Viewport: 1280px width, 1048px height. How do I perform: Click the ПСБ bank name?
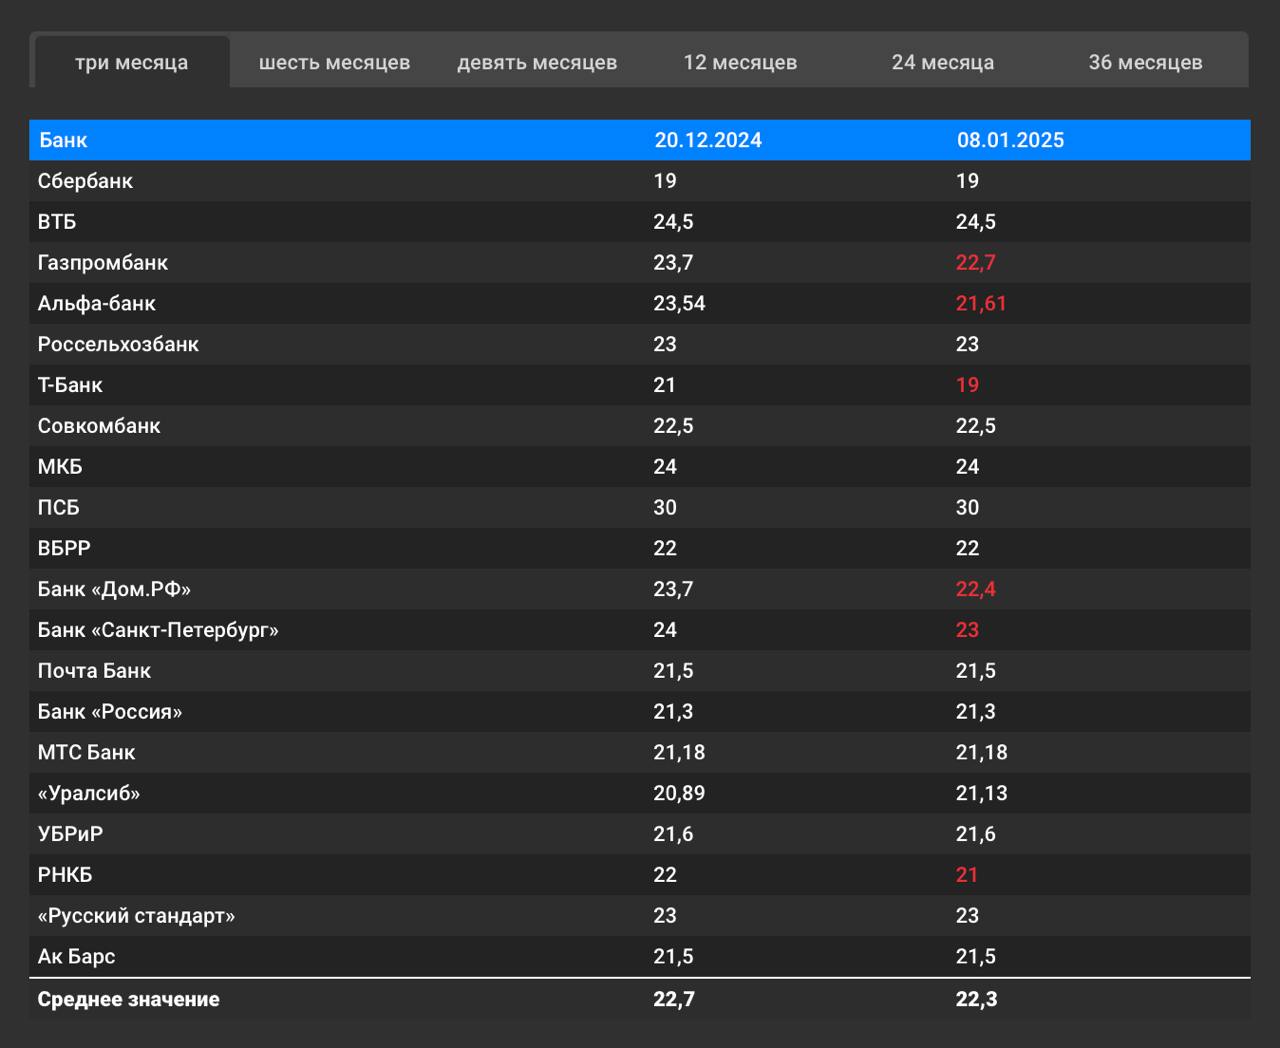[x=58, y=508]
